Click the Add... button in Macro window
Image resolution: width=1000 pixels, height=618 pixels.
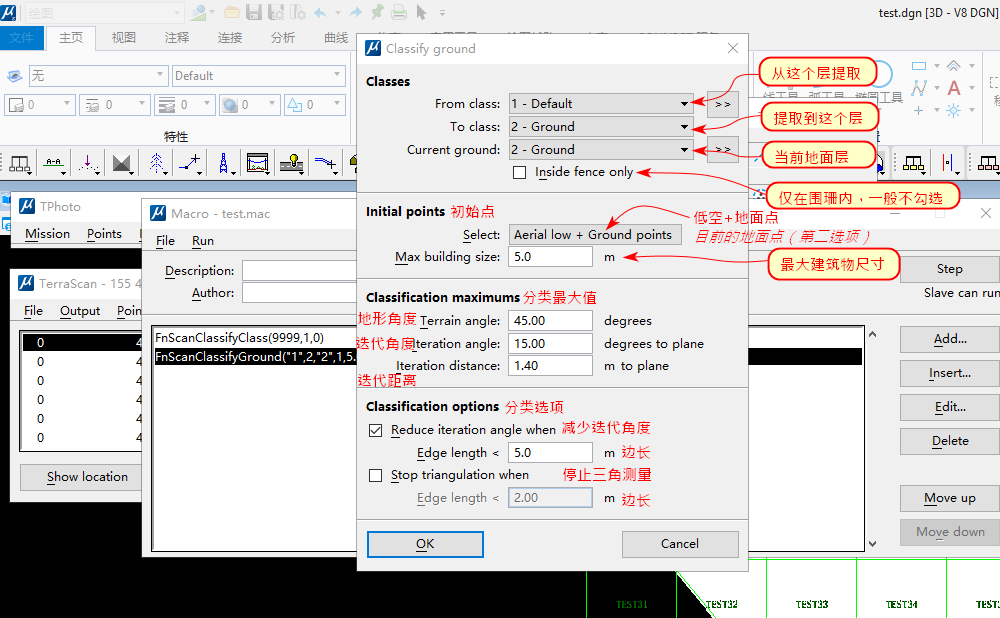[950, 339]
